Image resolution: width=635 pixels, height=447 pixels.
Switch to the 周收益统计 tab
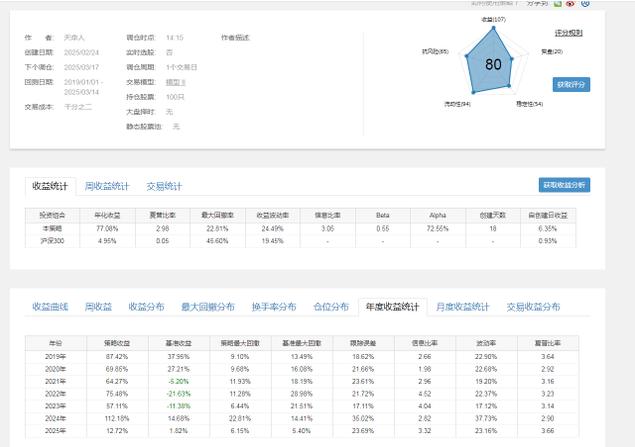point(107,185)
